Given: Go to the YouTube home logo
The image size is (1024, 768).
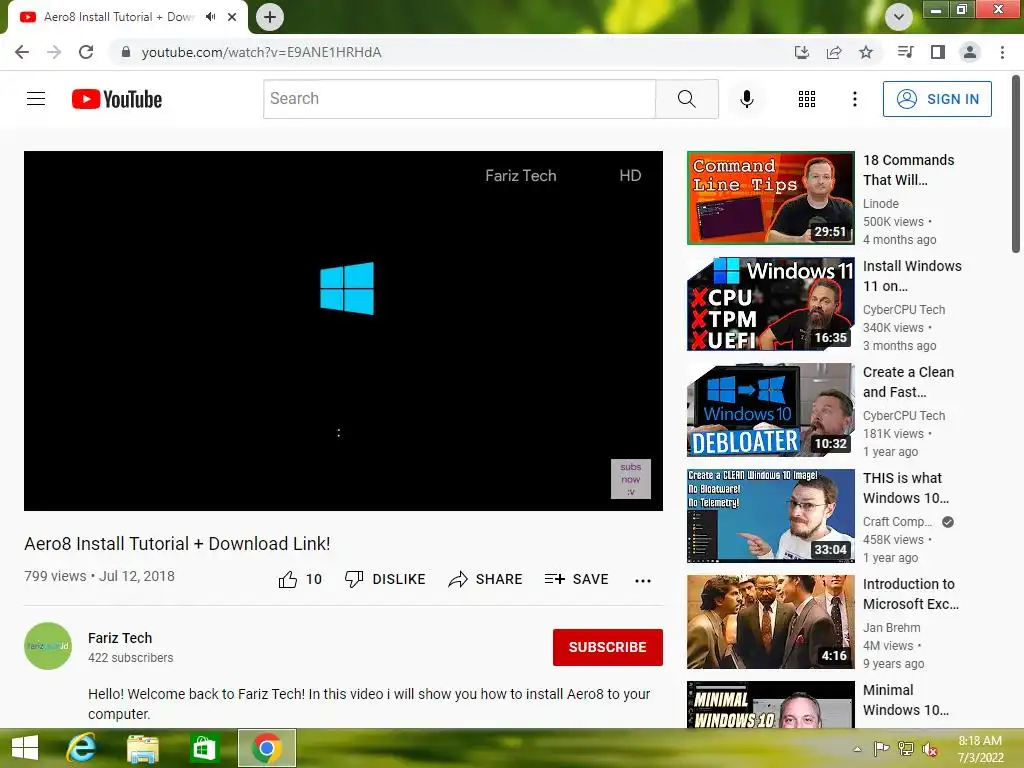Looking at the screenshot, I should coord(117,99).
